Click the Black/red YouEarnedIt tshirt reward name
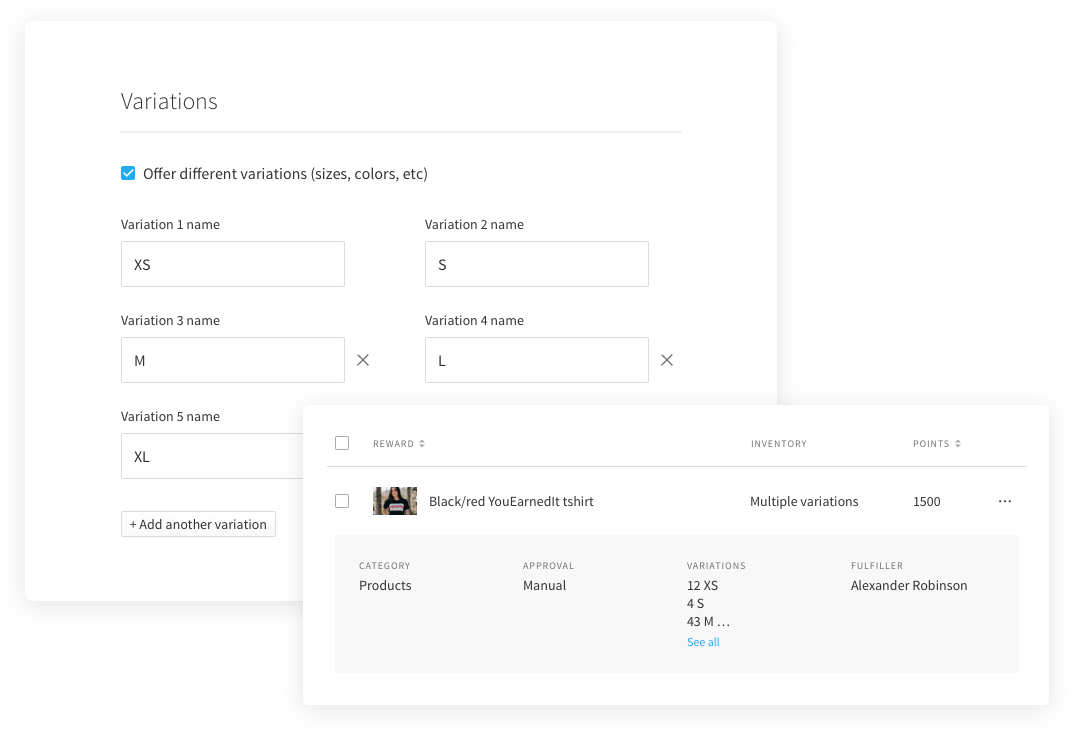This screenshot has height=734, width=1074. 511,501
